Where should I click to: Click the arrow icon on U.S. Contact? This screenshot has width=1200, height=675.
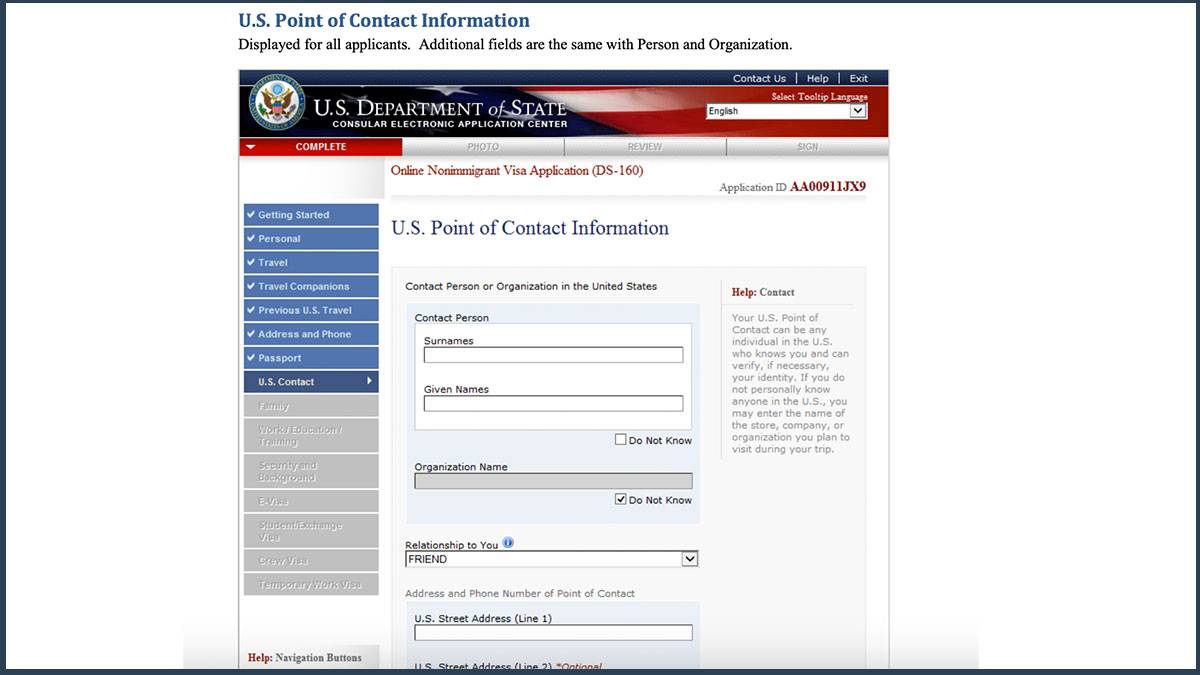(368, 381)
